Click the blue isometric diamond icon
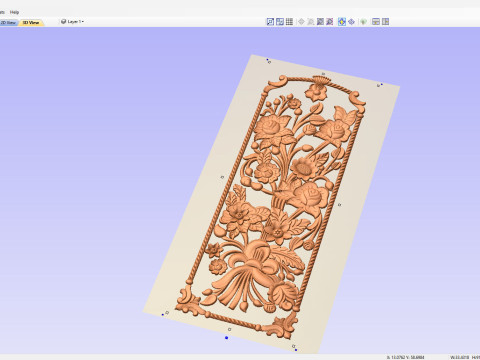 pyautogui.click(x=351, y=22)
